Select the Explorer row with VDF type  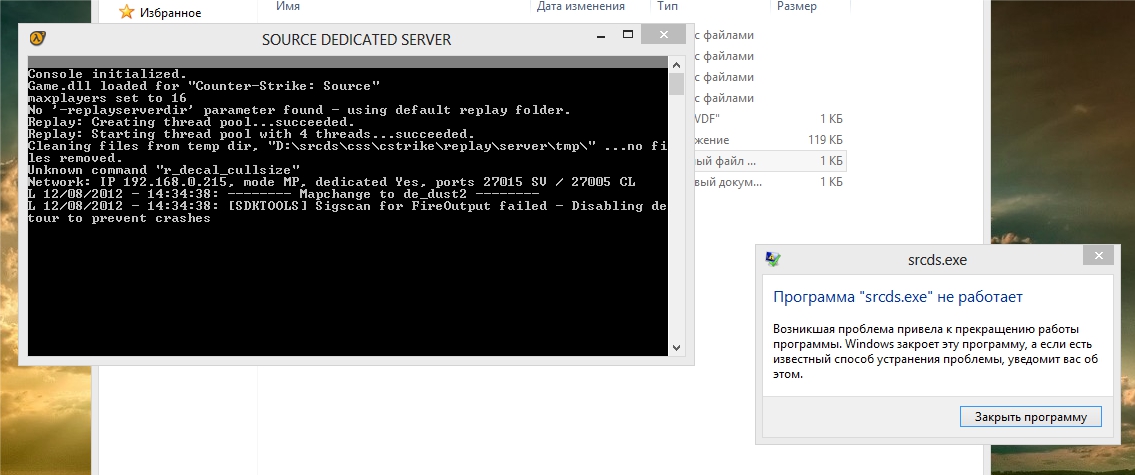pos(769,119)
